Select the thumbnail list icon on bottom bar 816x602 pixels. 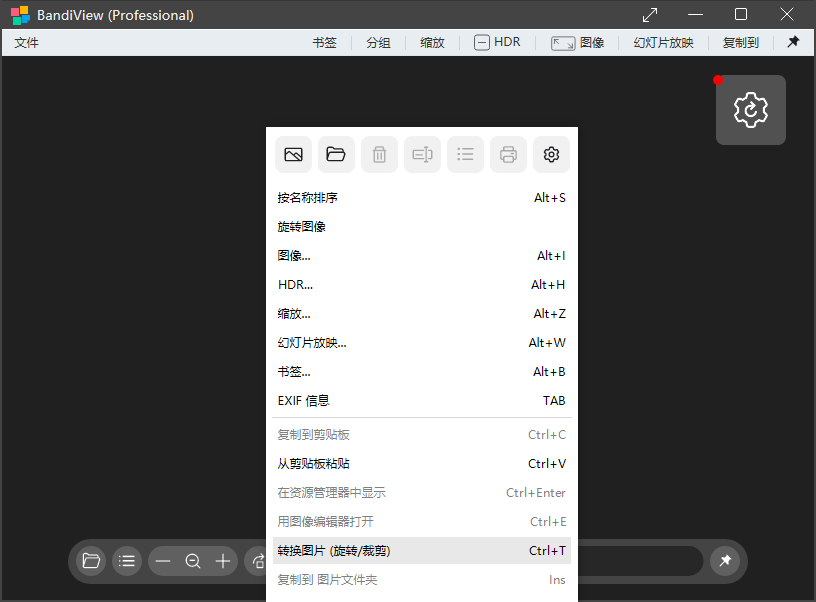(126, 561)
